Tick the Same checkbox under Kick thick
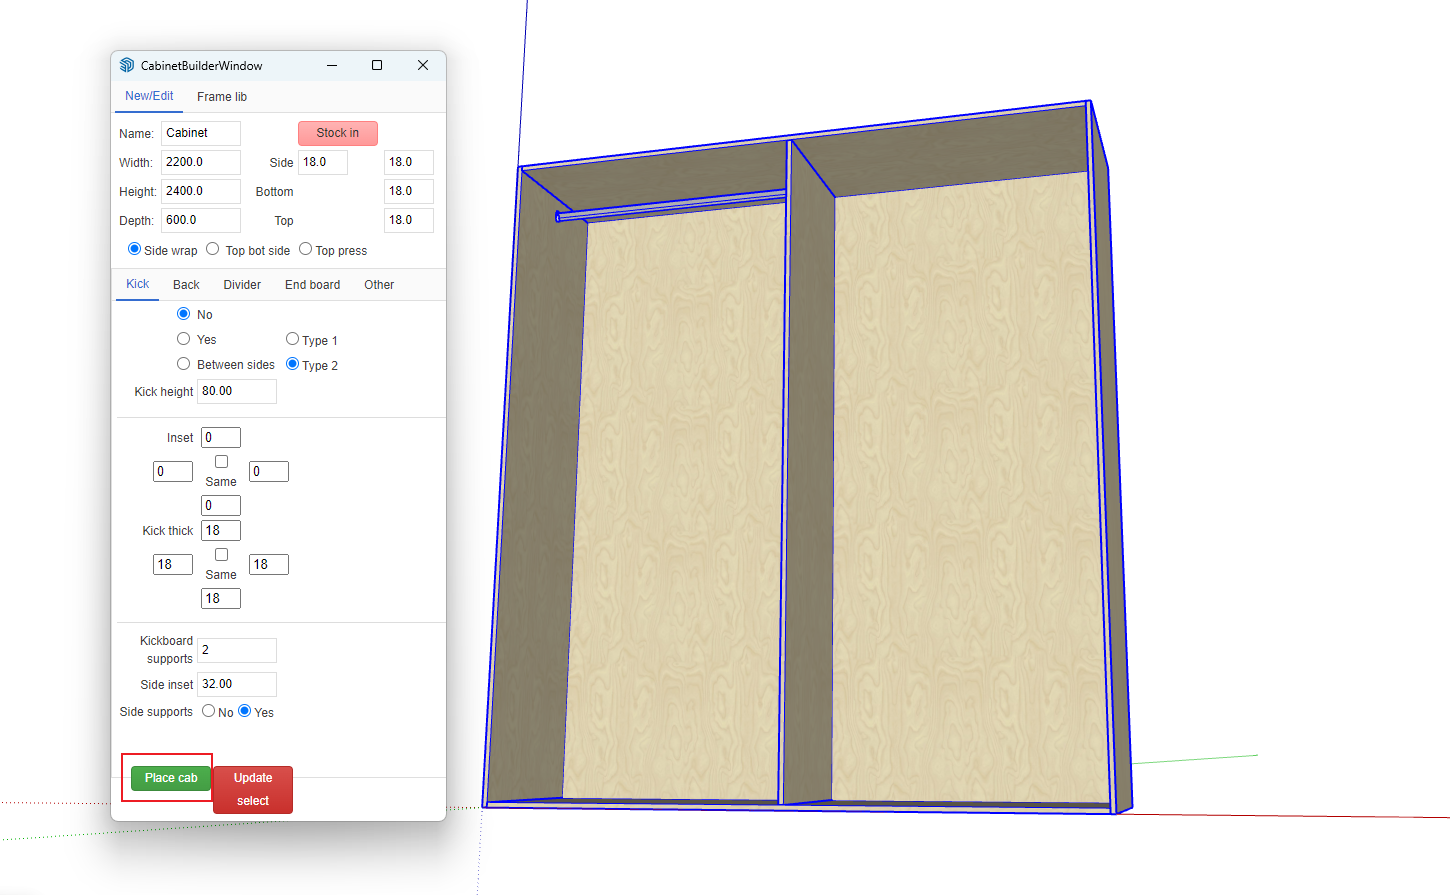The width and height of the screenshot is (1450, 895). [221, 555]
